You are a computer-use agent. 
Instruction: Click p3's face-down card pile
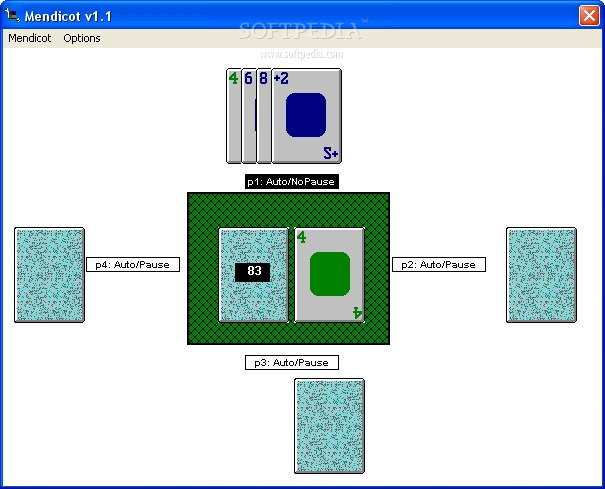pos(330,426)
